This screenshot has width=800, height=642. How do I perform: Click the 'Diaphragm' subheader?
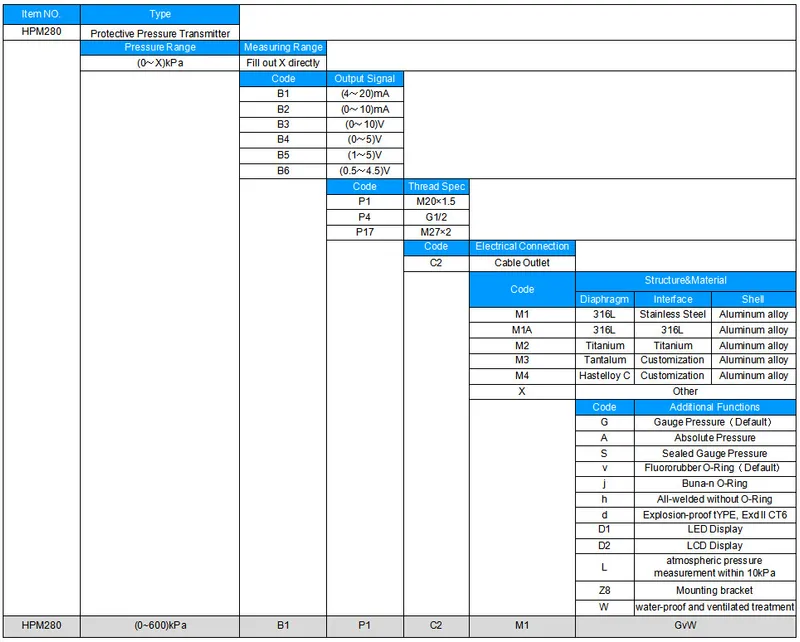tap(605, 300)
